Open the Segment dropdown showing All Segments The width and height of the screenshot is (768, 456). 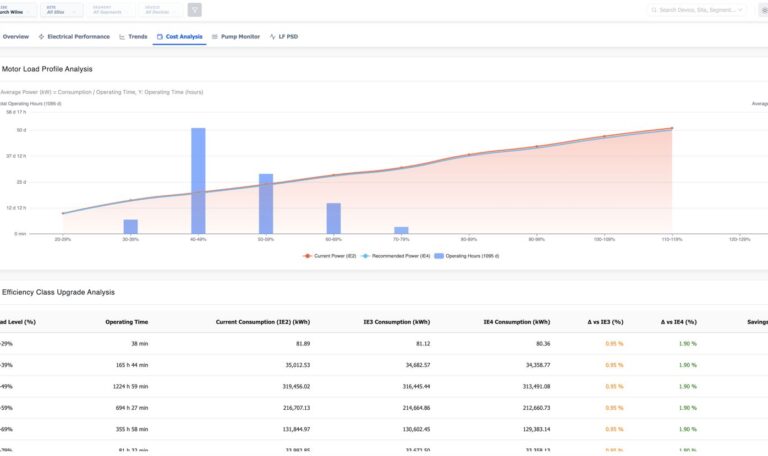111,10
